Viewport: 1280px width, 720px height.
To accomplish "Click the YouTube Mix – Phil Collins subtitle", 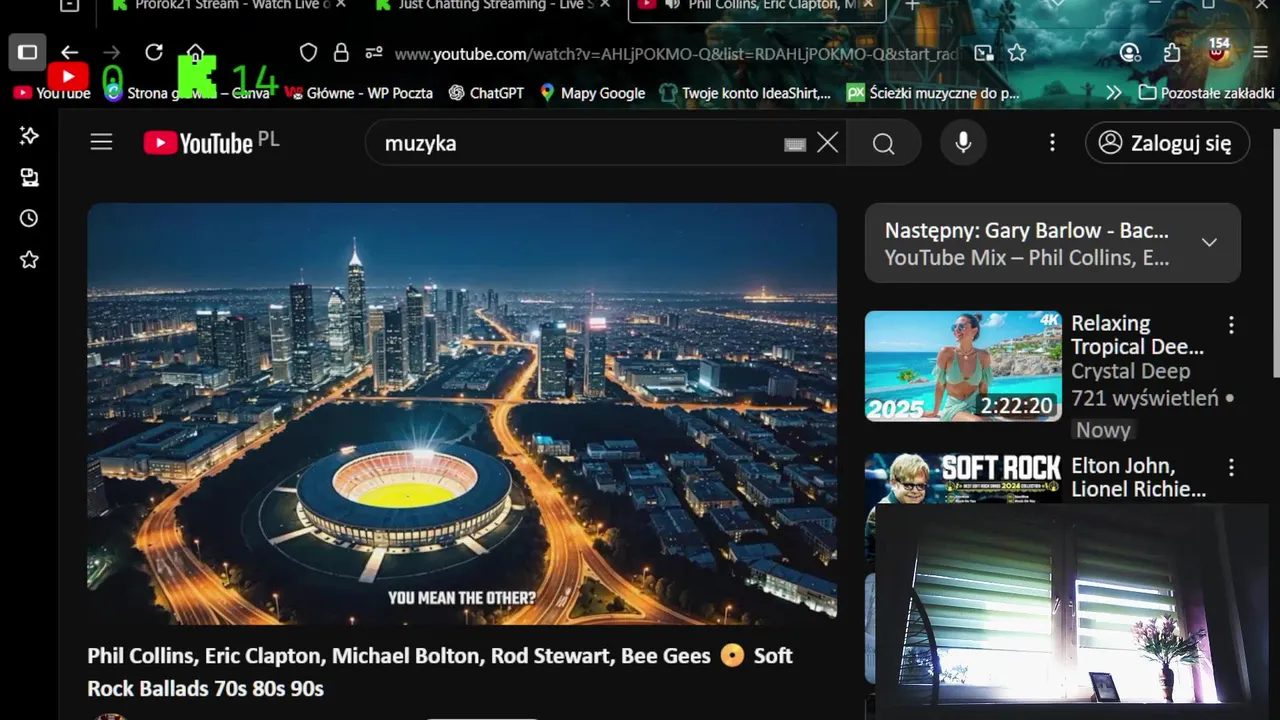I will point(1027,258).
